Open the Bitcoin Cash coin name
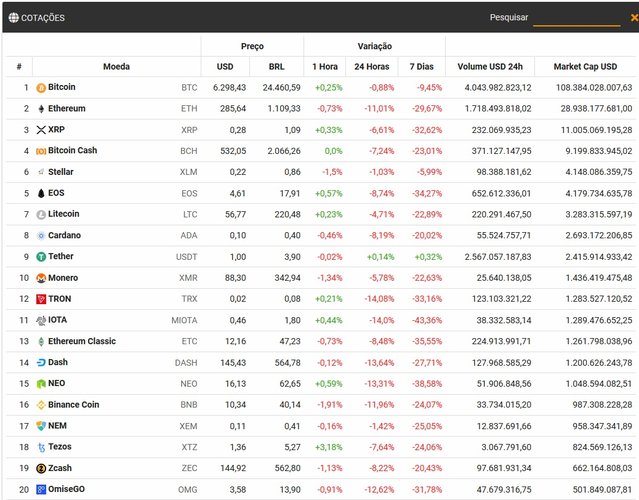 [x=73, y=150]
